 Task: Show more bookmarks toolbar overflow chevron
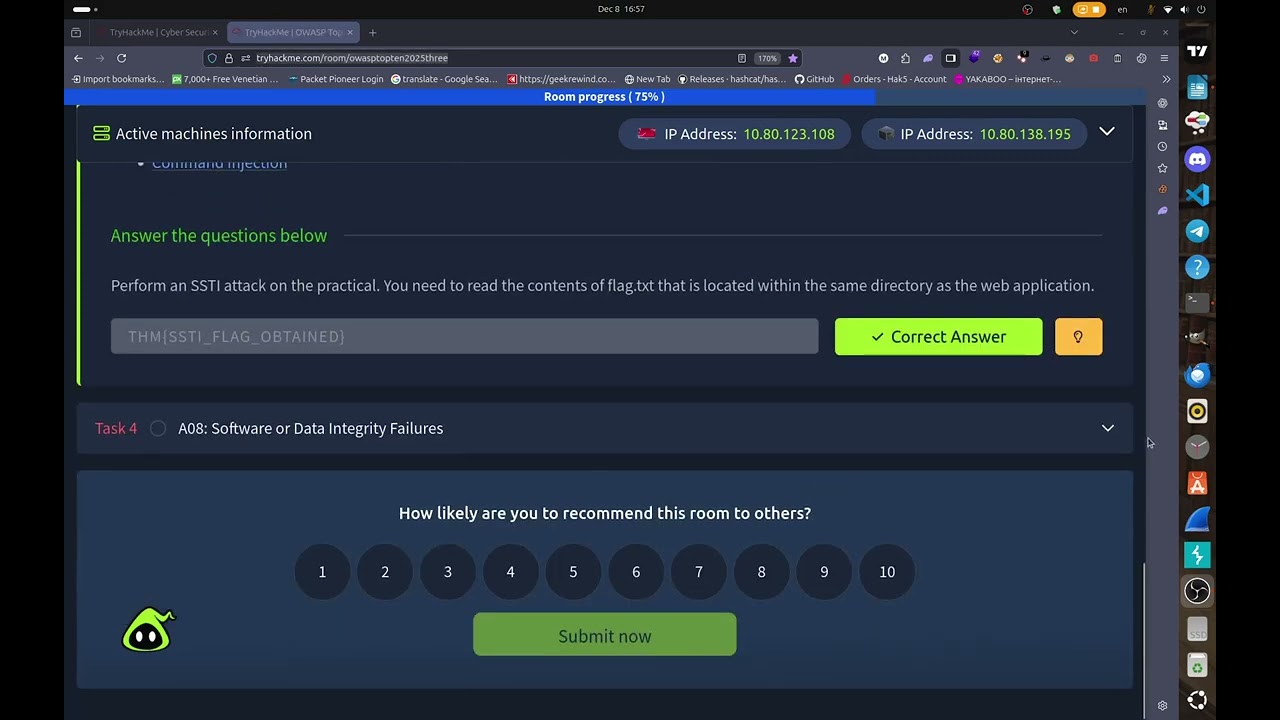[1166, 79]
